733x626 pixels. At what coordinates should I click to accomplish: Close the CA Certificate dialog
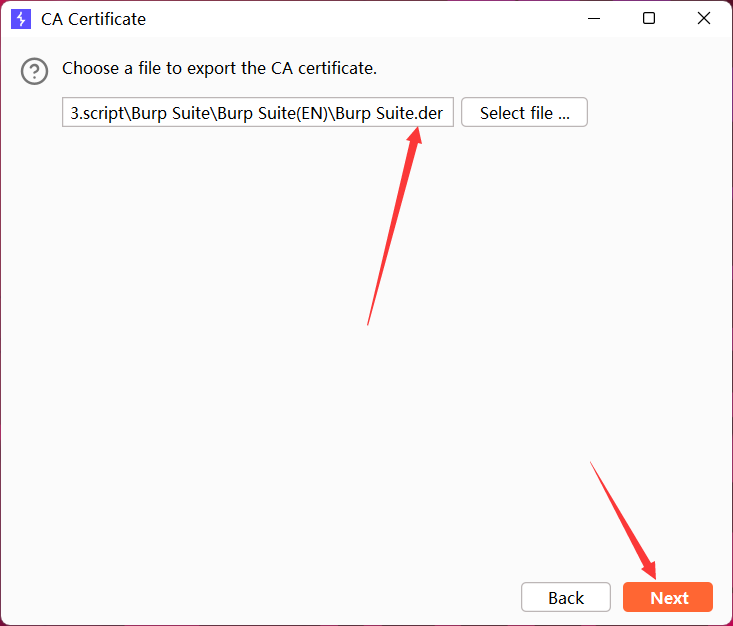[x=704, y=19]
